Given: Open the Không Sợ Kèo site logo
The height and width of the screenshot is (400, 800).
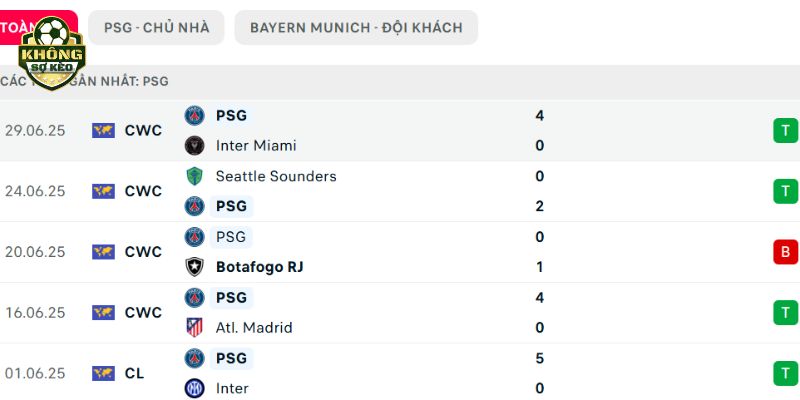Looking at the screenshot, I should [x=52, y=53].
